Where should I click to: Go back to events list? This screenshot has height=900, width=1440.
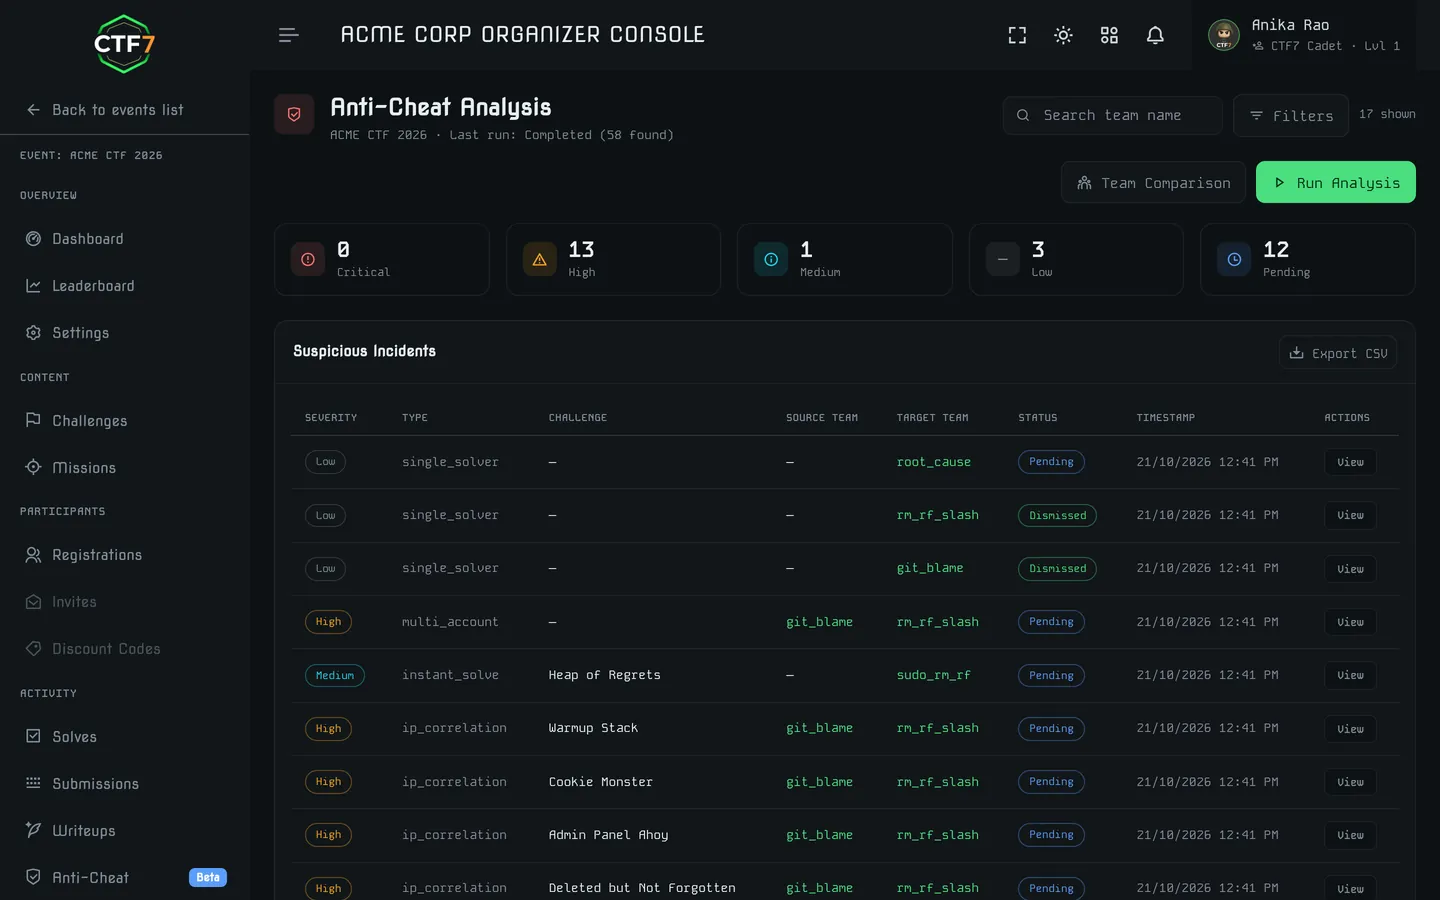pyautogui.click(x=105, y=110)
